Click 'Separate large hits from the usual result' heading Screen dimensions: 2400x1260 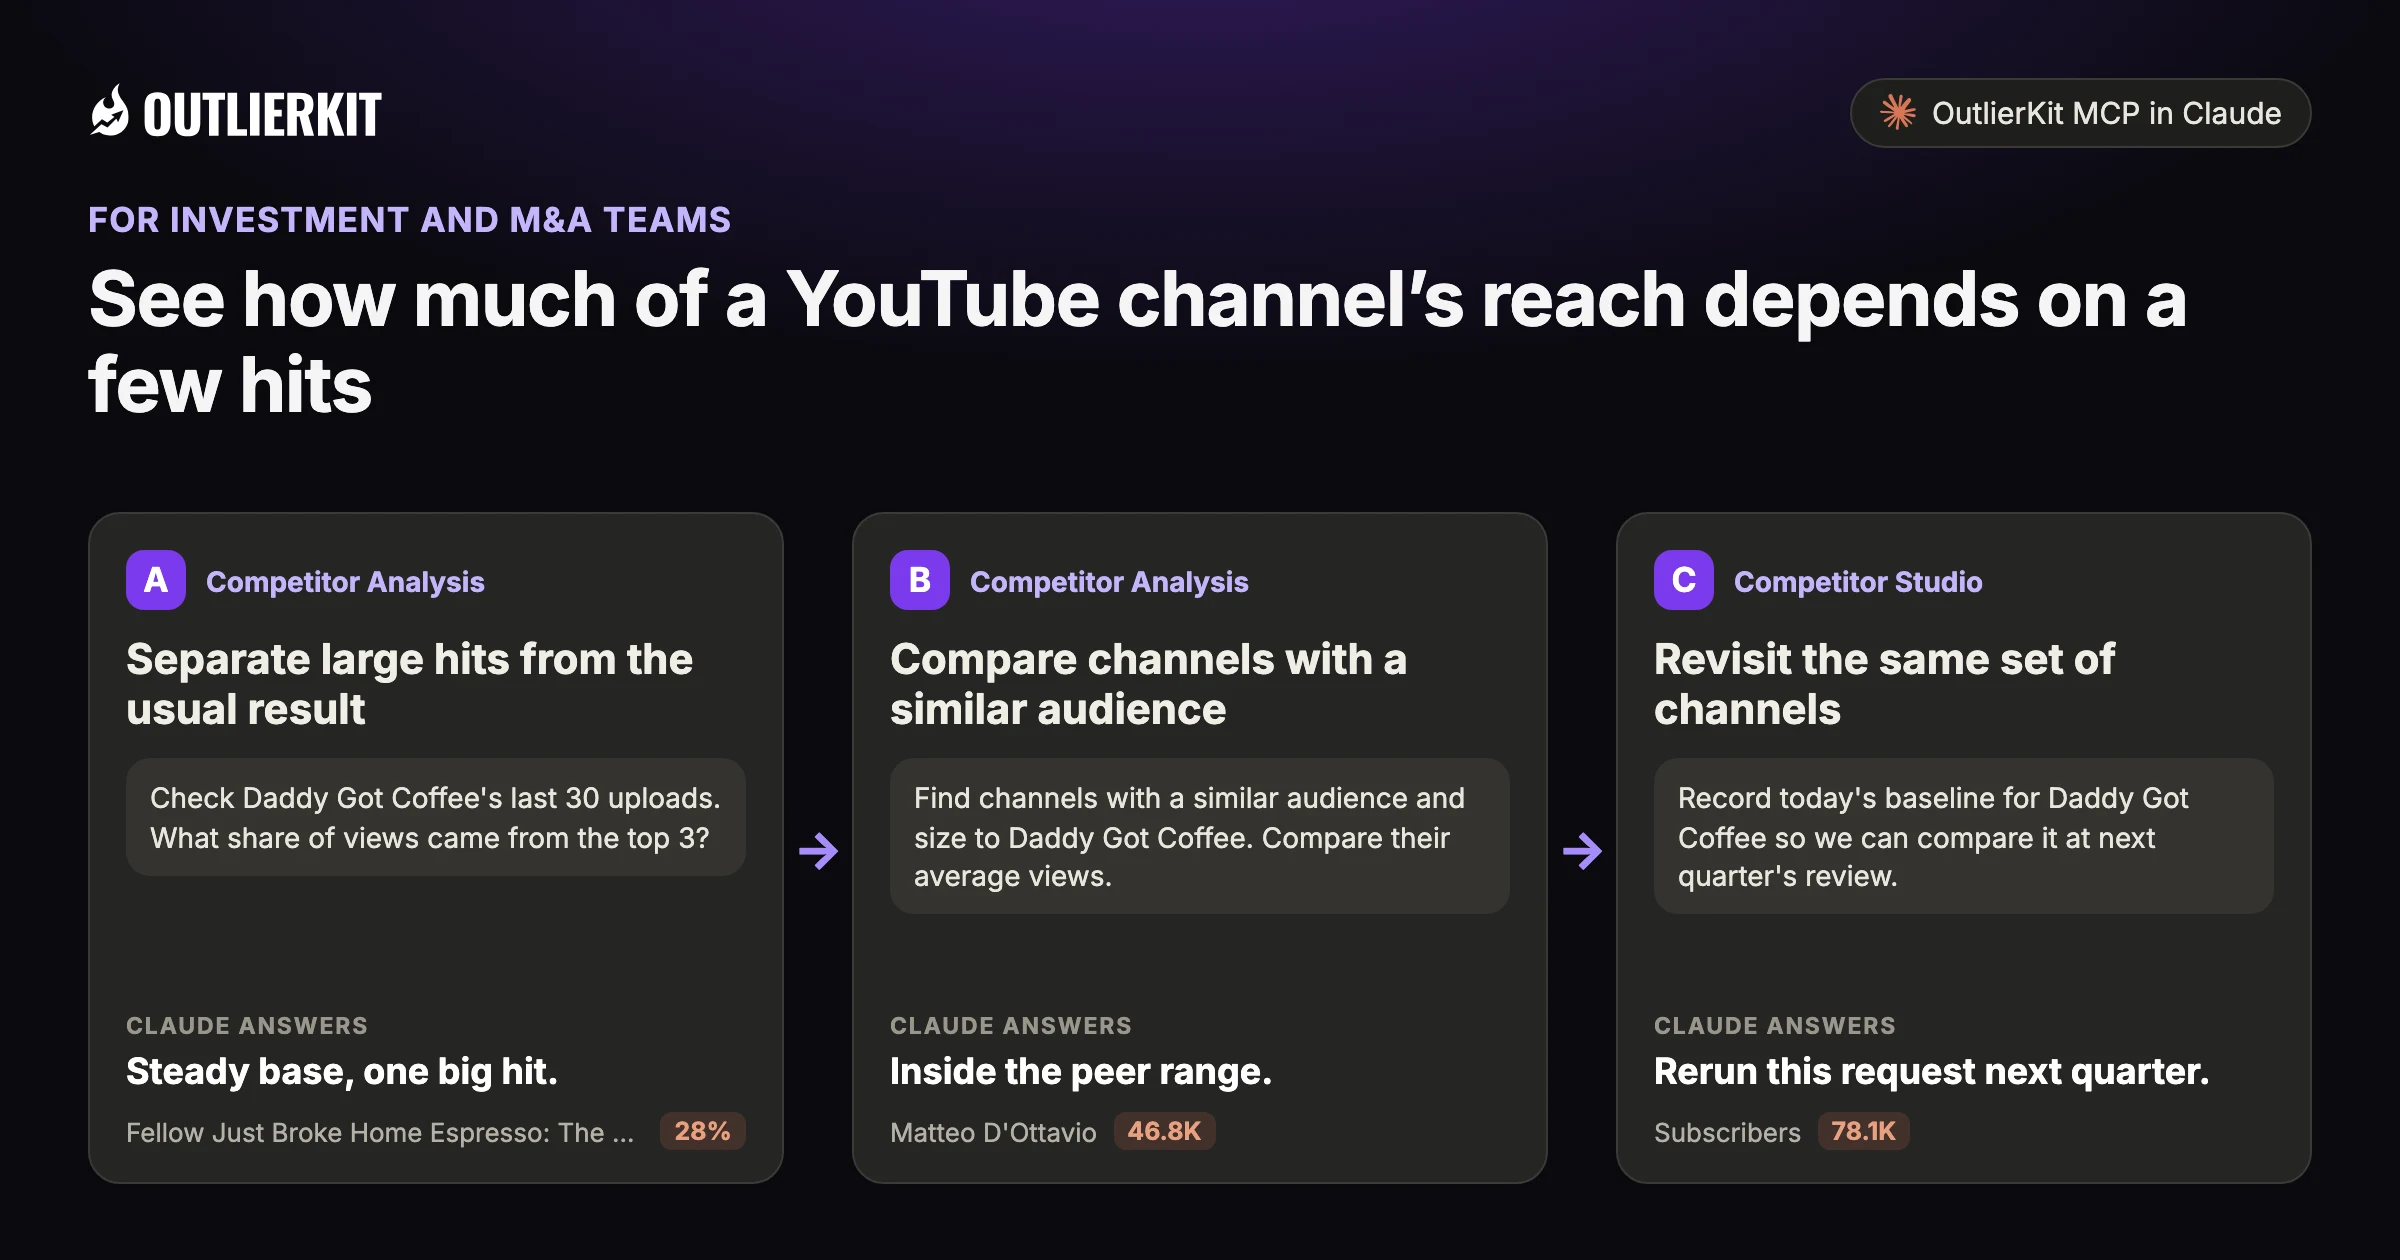tap(409, 684)
